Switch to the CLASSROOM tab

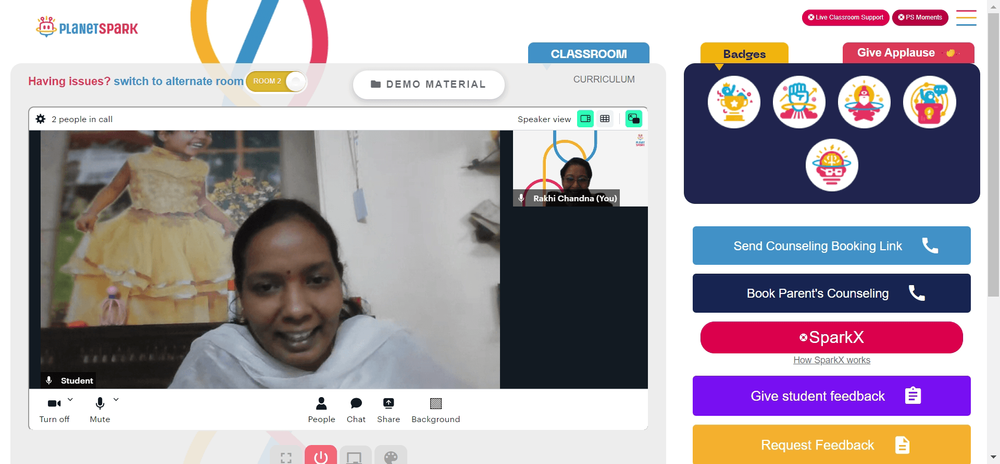click(589, 54)
